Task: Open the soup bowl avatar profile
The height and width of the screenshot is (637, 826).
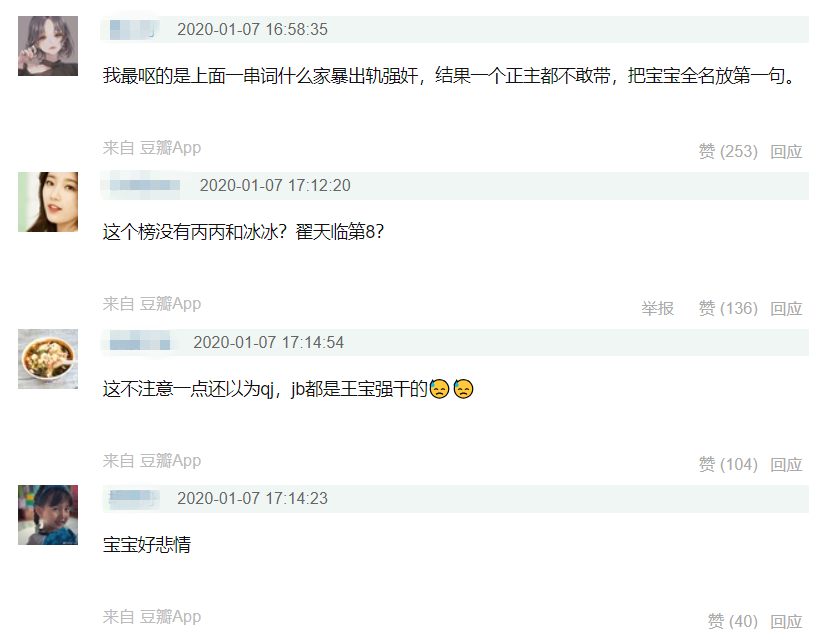Action: 48,359
